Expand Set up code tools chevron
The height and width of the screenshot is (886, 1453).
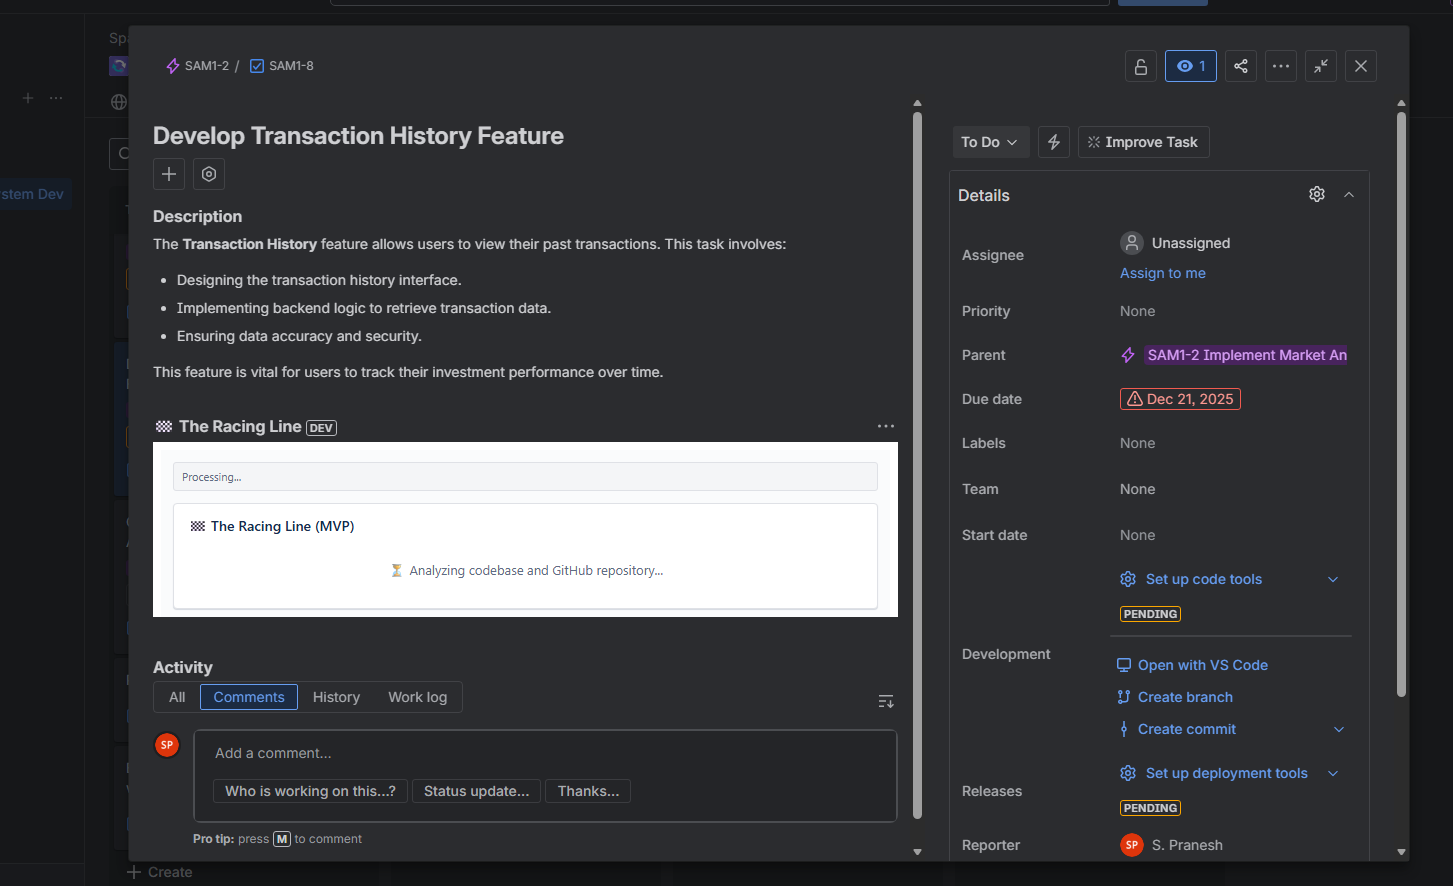1333,580
